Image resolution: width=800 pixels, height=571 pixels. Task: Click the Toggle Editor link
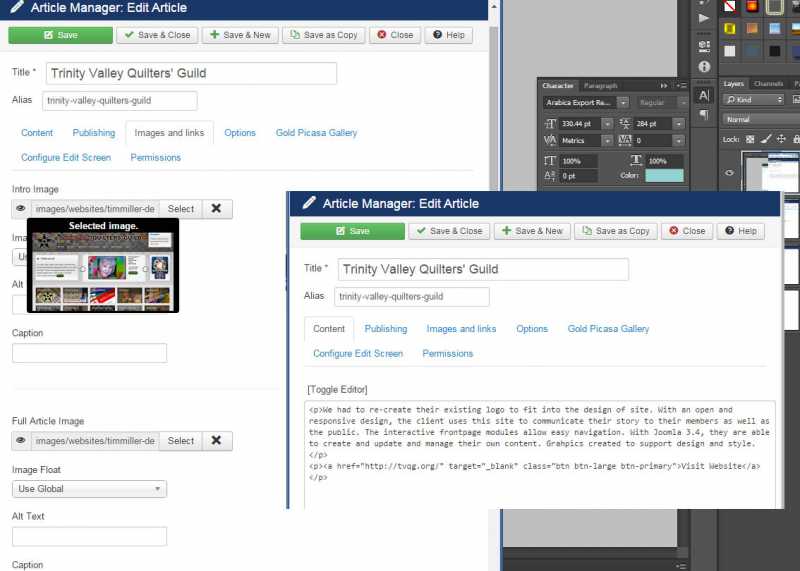point(337,389)
